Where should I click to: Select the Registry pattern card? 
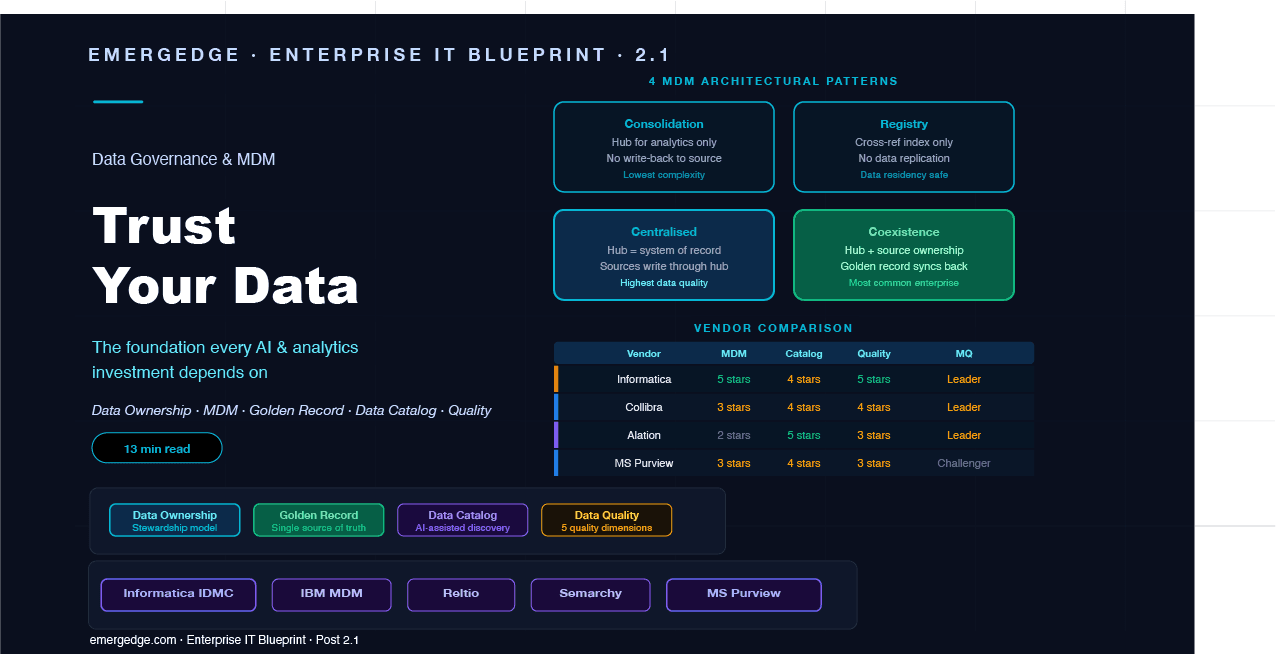click(x=904, y=147)
